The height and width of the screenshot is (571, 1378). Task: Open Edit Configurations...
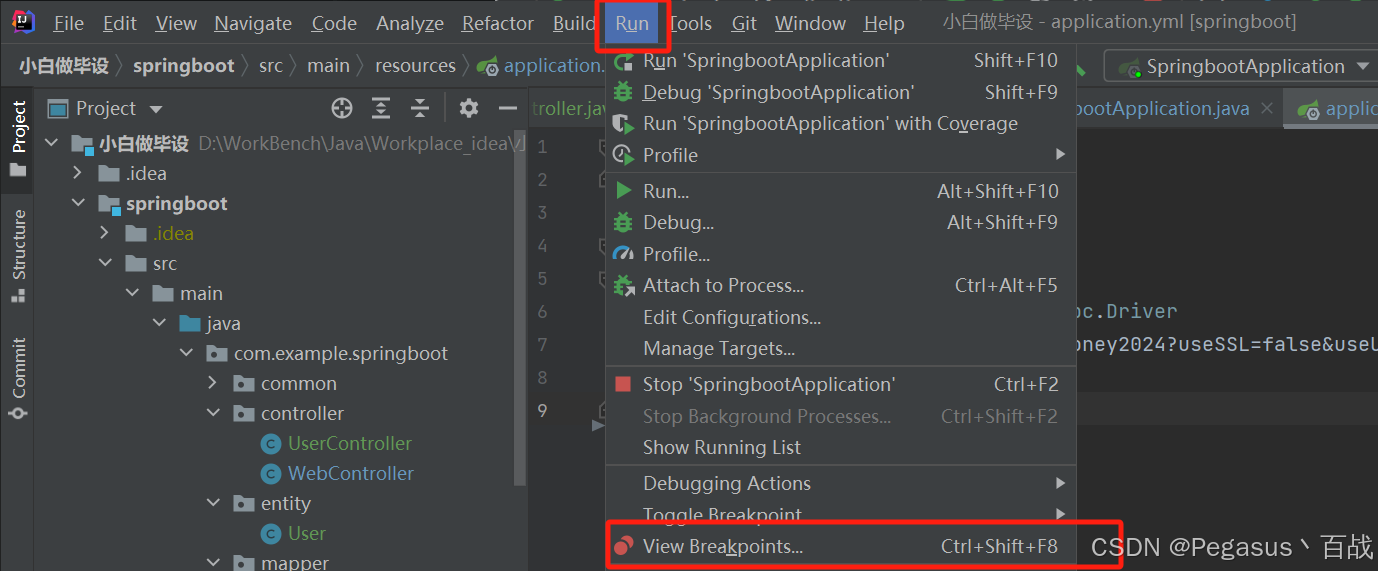pyautogui.click(x=840, y=317)
